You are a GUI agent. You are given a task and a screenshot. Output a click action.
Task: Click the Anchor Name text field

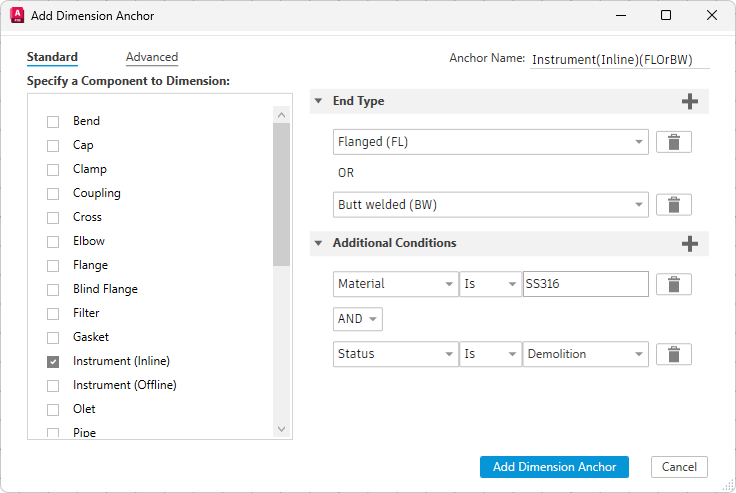tap(619, 60)
